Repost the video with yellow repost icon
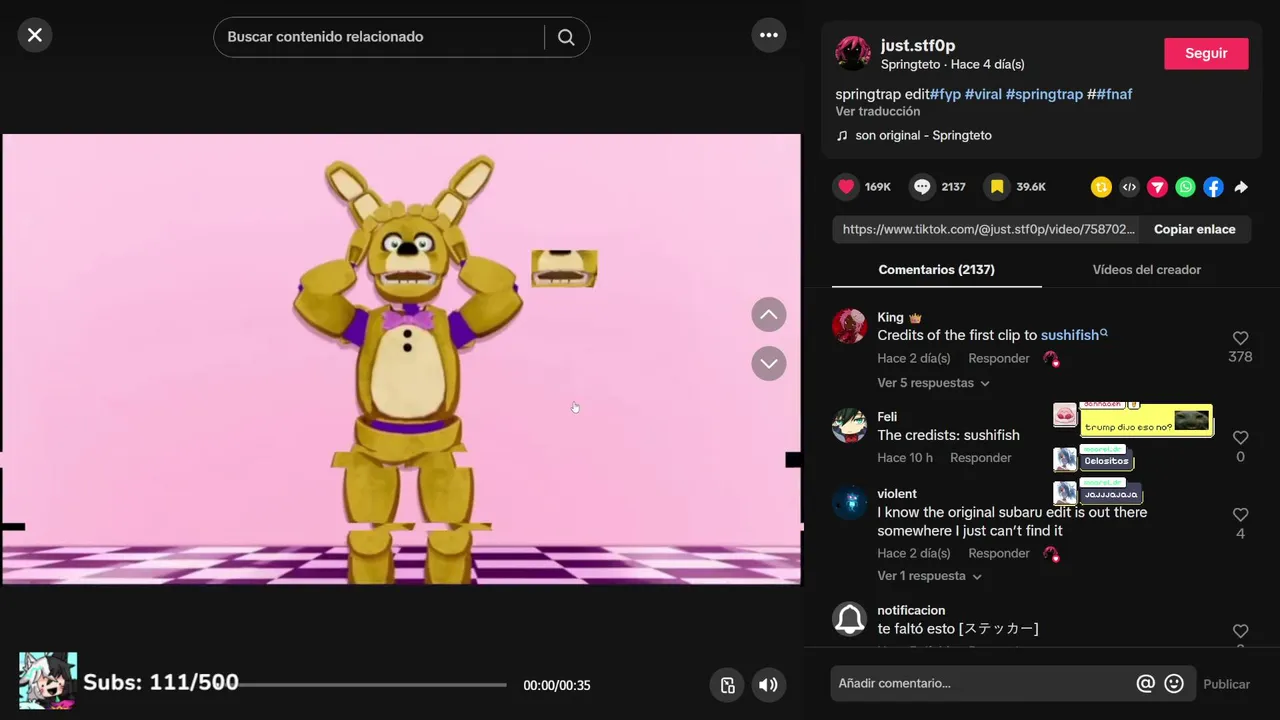This screenshot has width=1280, height=720. click(x=1101, y=187)
